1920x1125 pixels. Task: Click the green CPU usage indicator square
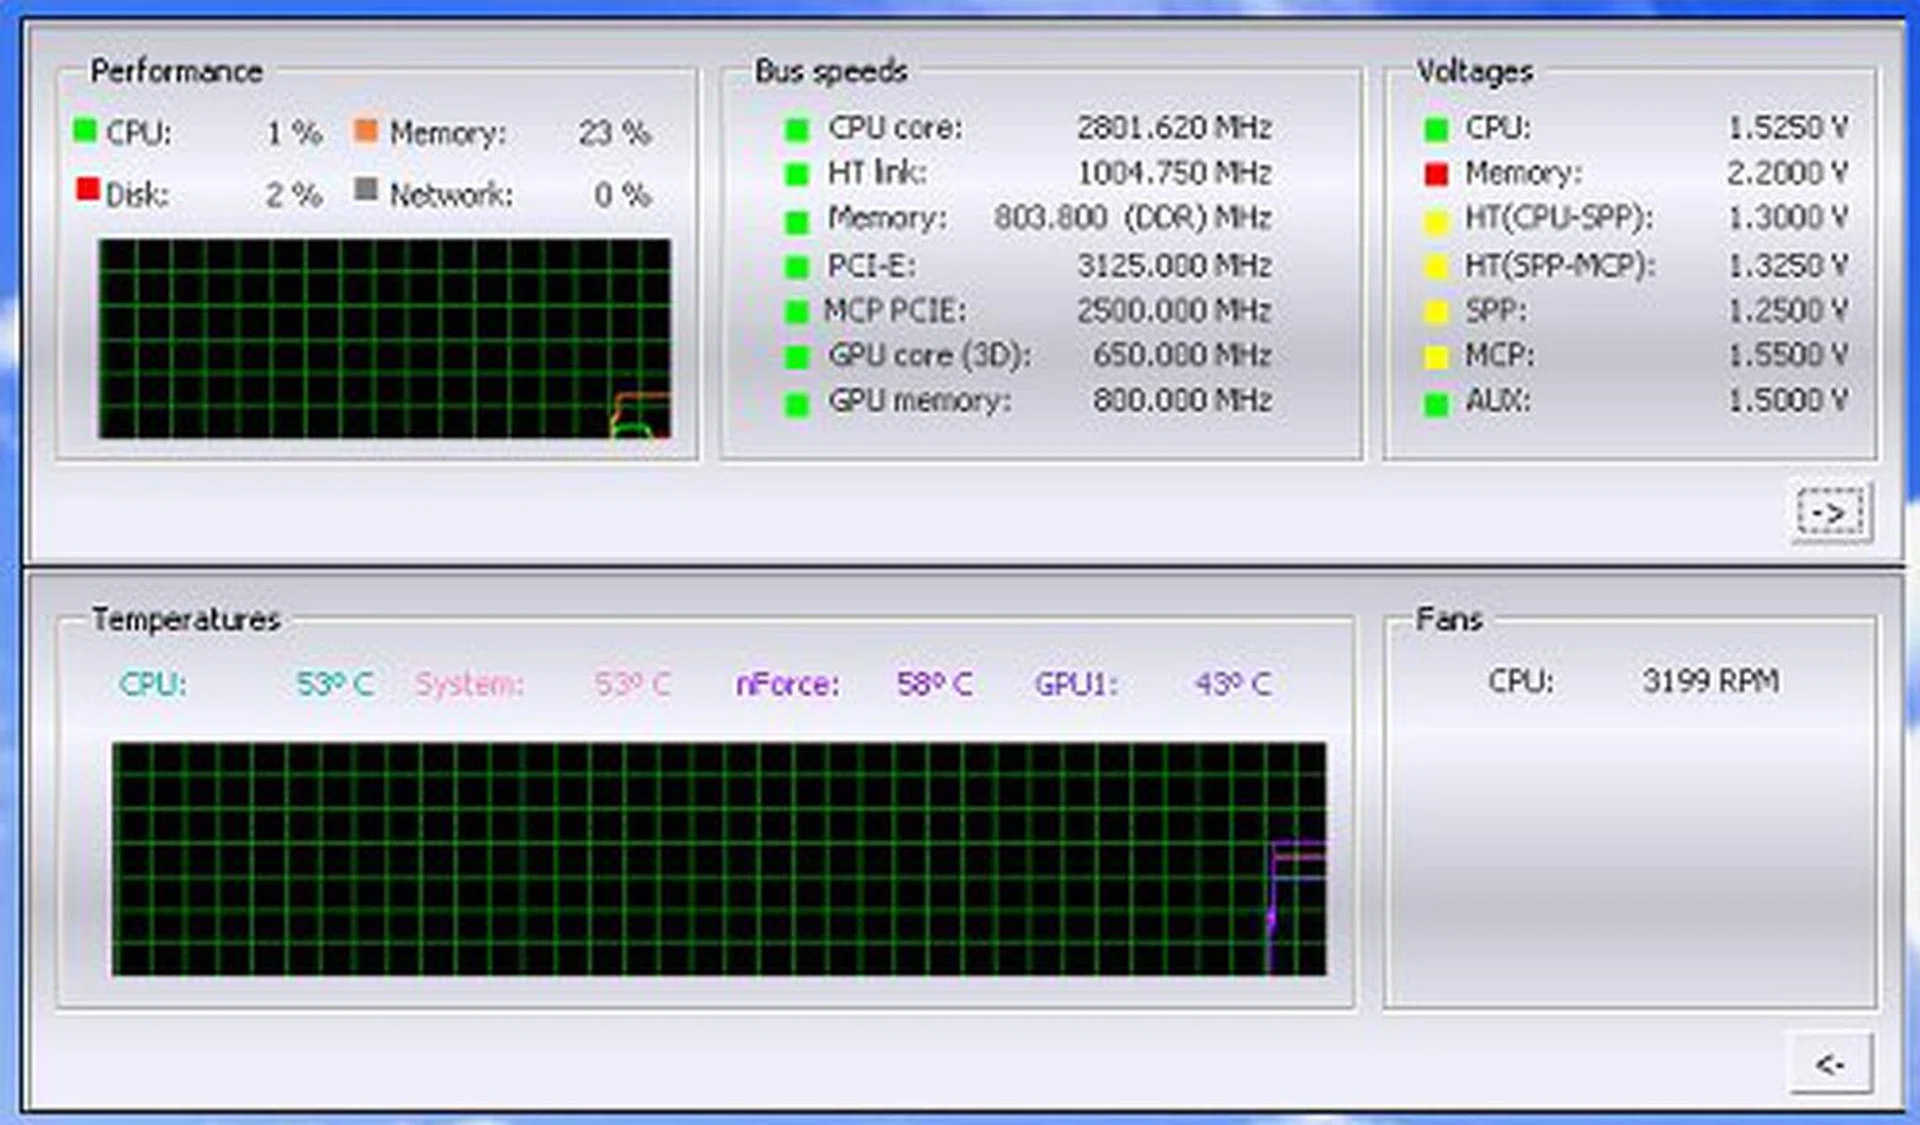tap(85, 130)
